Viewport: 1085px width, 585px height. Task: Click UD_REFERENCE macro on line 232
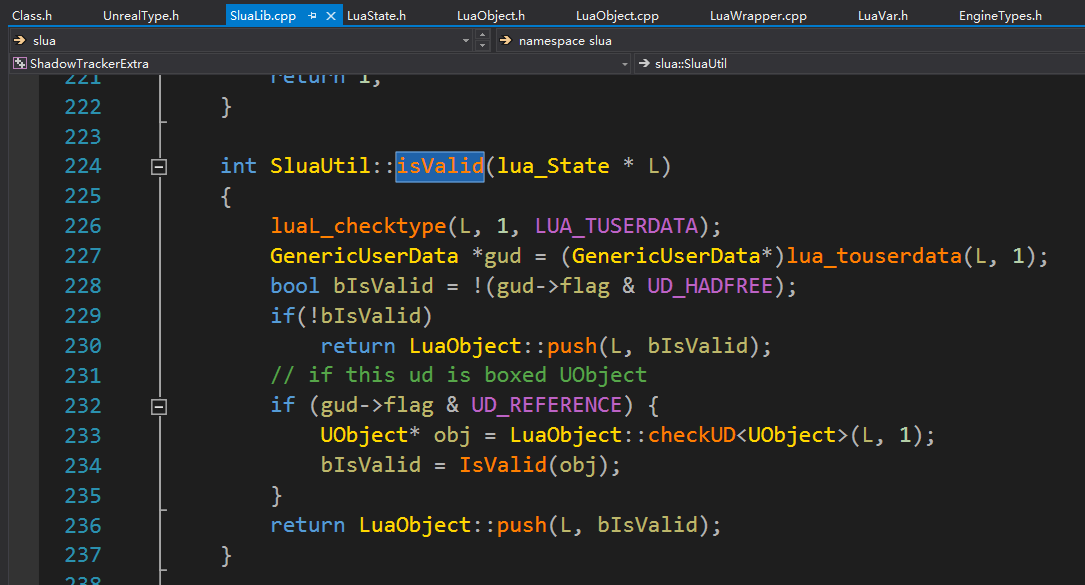pyautogui.click(x=547, y=405)
